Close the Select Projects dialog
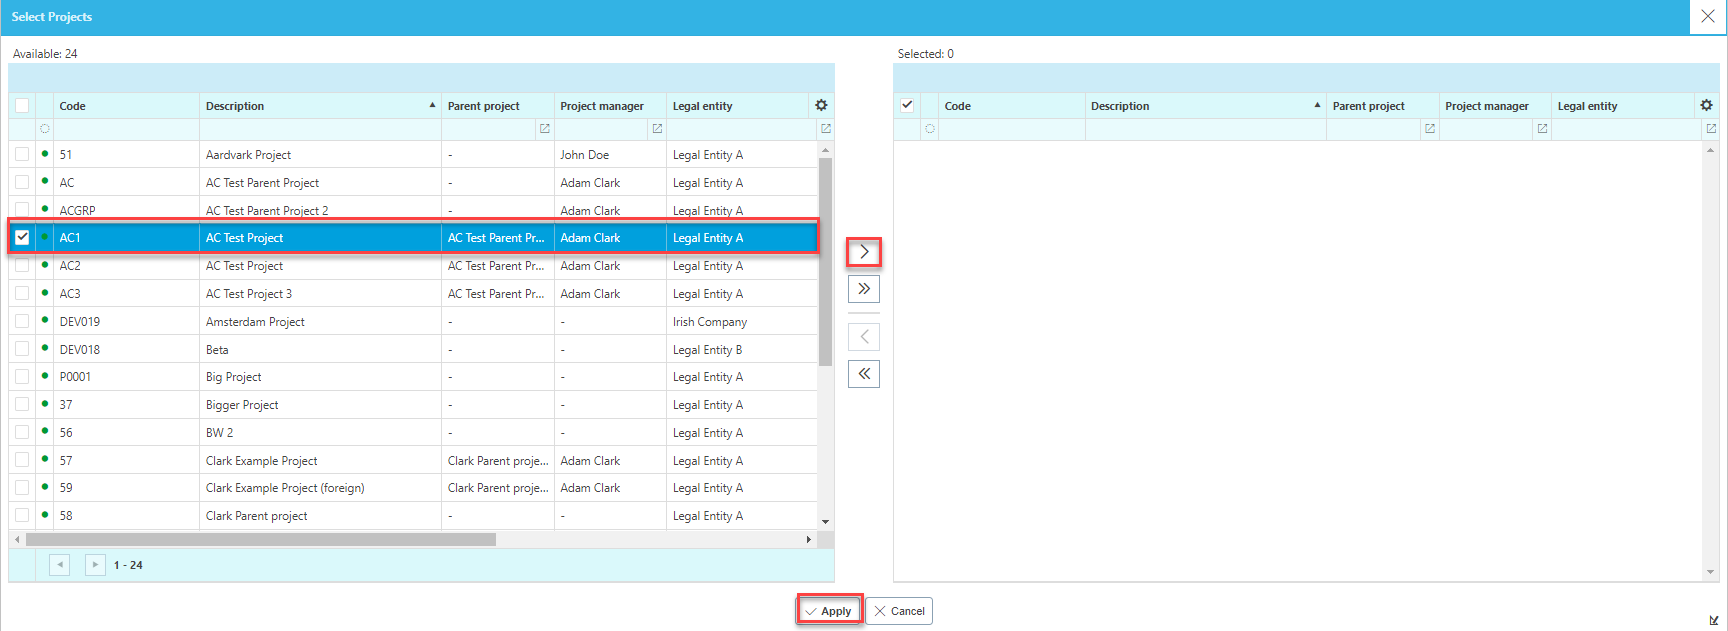The height and width of the screenshot is (631, 1728). tap(1708, 17)
